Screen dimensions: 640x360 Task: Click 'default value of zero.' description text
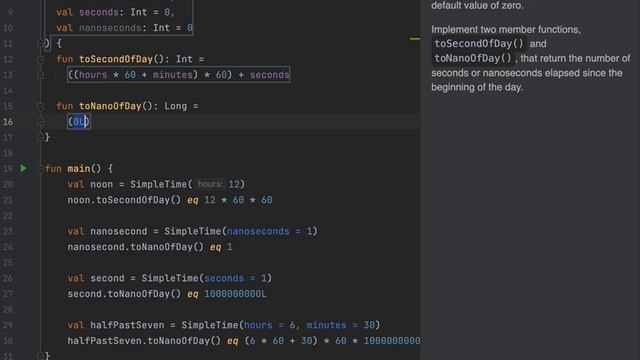pyautogui.click(x=477, y=6)
